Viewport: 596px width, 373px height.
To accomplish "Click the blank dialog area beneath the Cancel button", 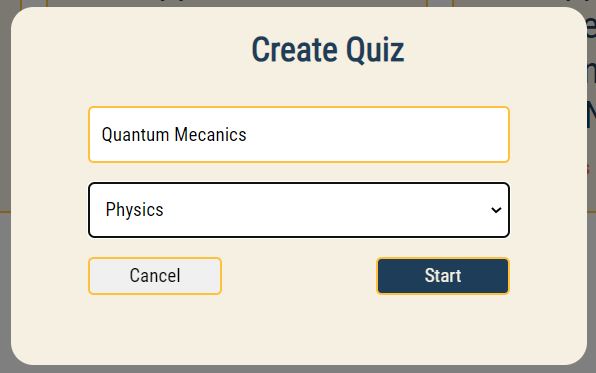I will tap(155, 327).
